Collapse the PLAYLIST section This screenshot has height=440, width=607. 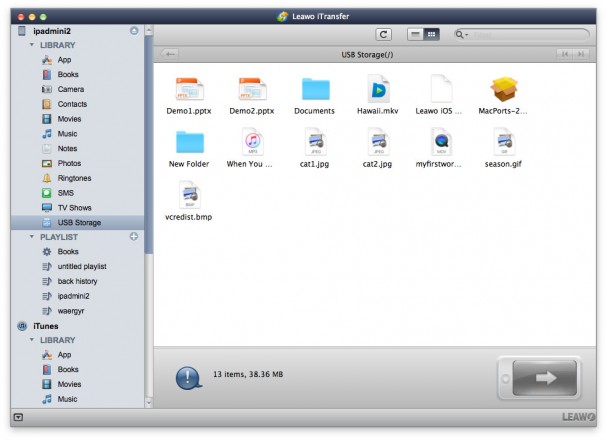tap(32, 237)
